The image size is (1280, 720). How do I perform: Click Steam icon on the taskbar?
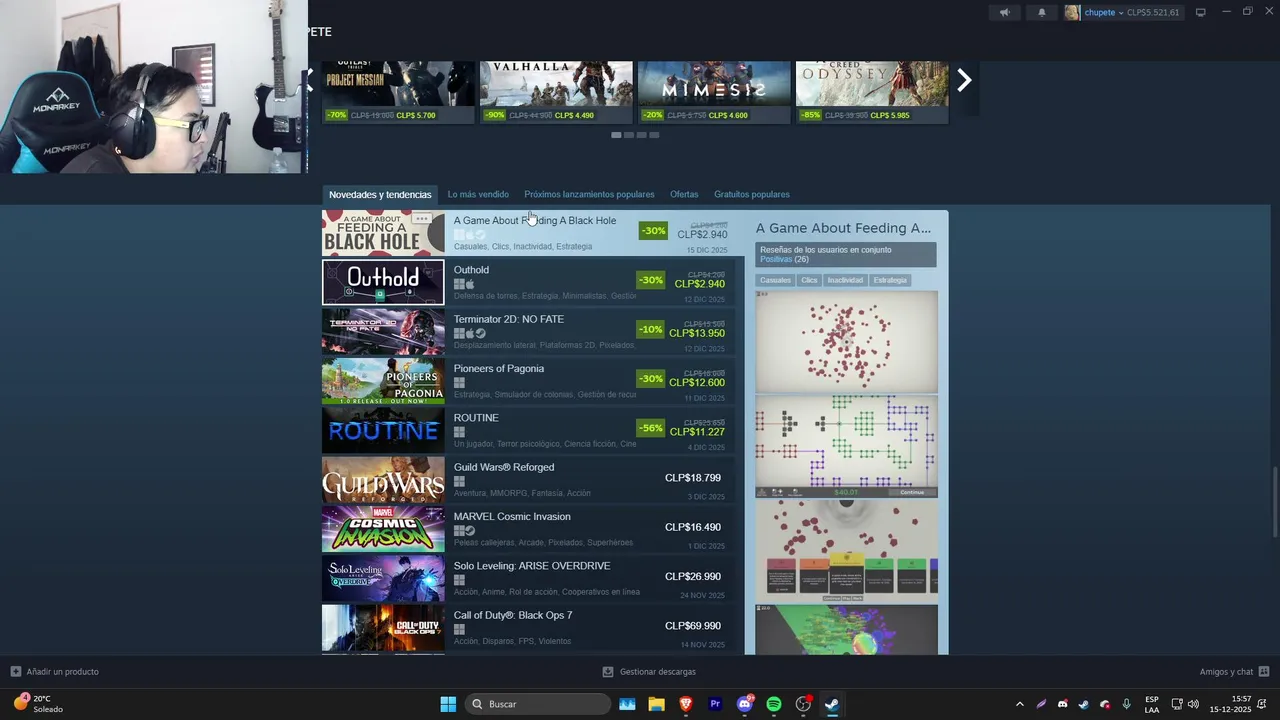click(x=832, y=704)
